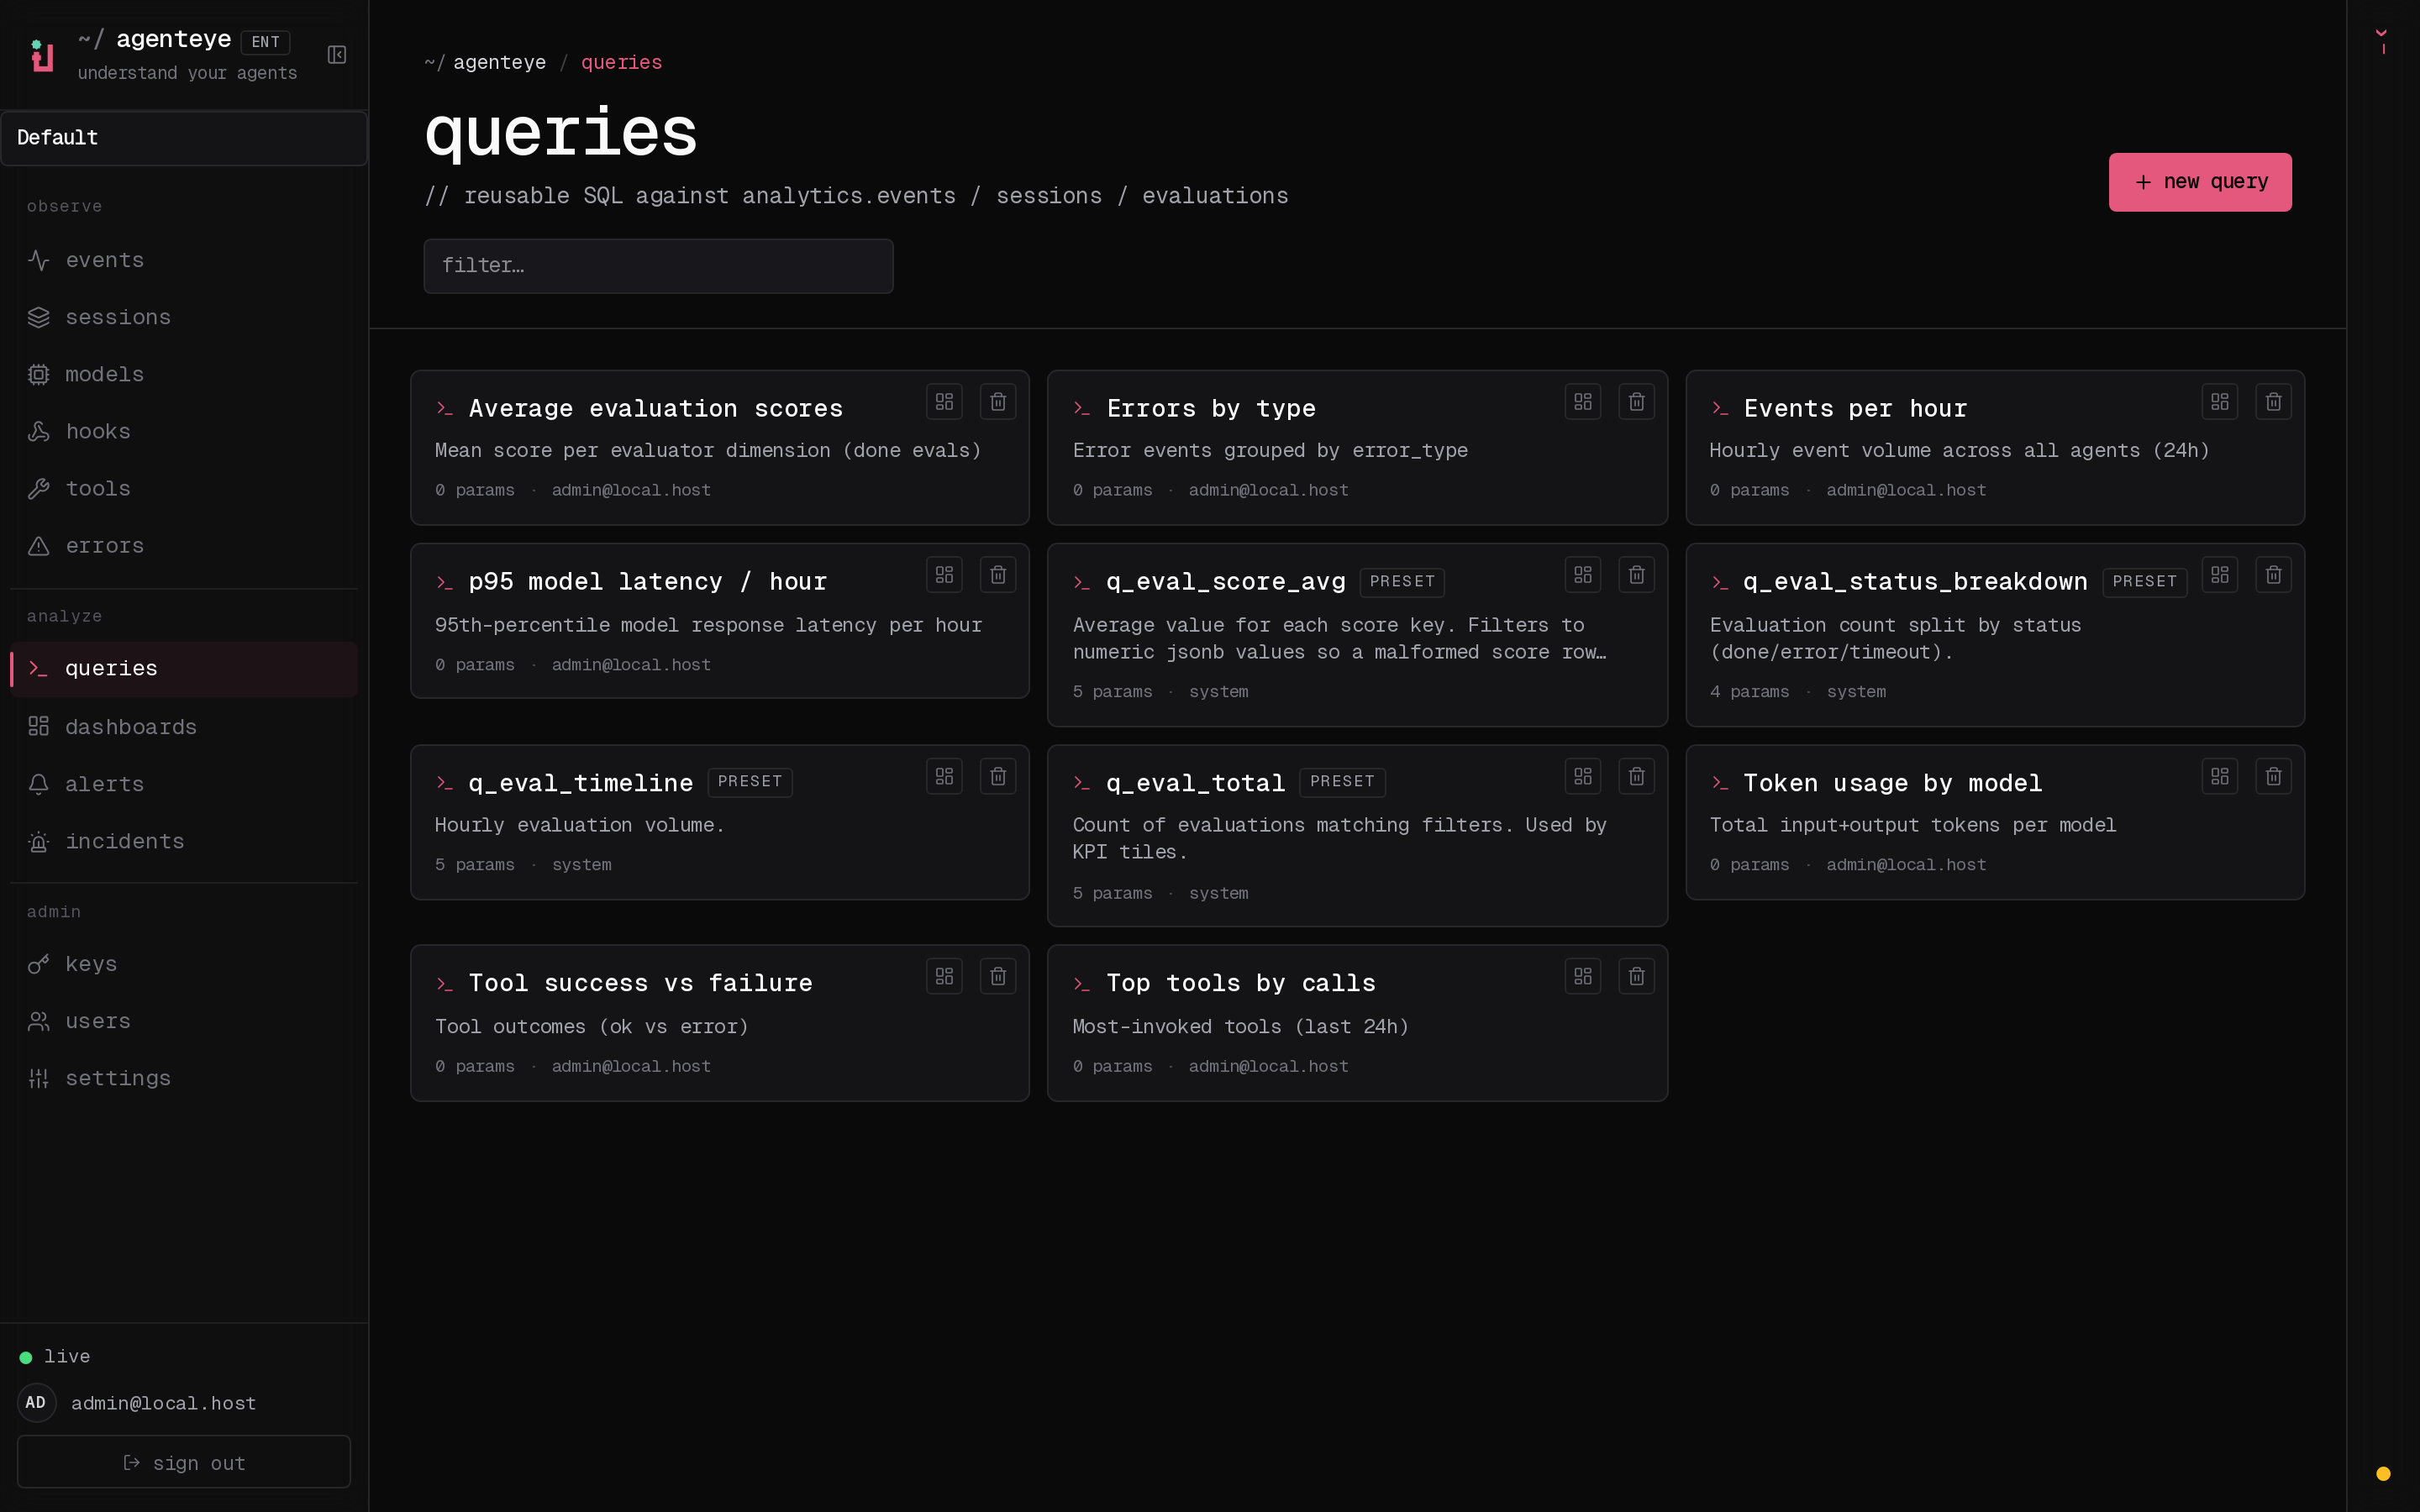Focus the filter input field

click(x=658, y=266)
